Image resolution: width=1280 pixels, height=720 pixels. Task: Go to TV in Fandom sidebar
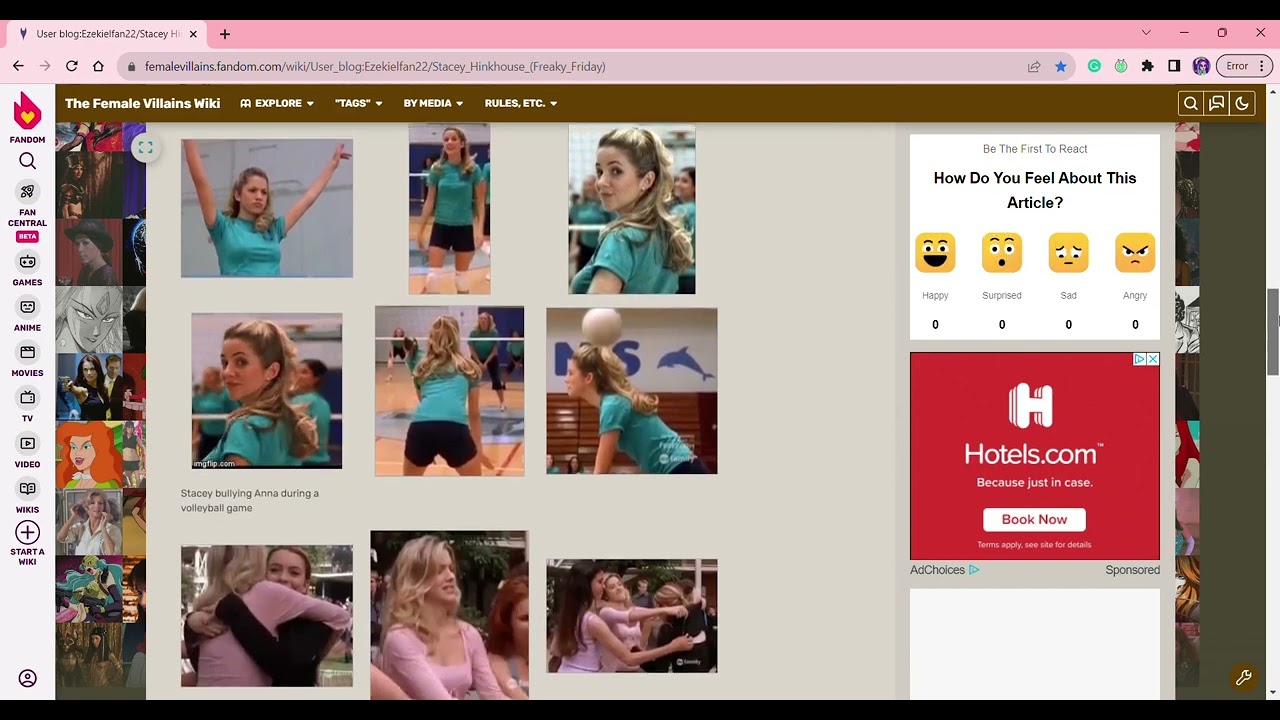point(27,406)
